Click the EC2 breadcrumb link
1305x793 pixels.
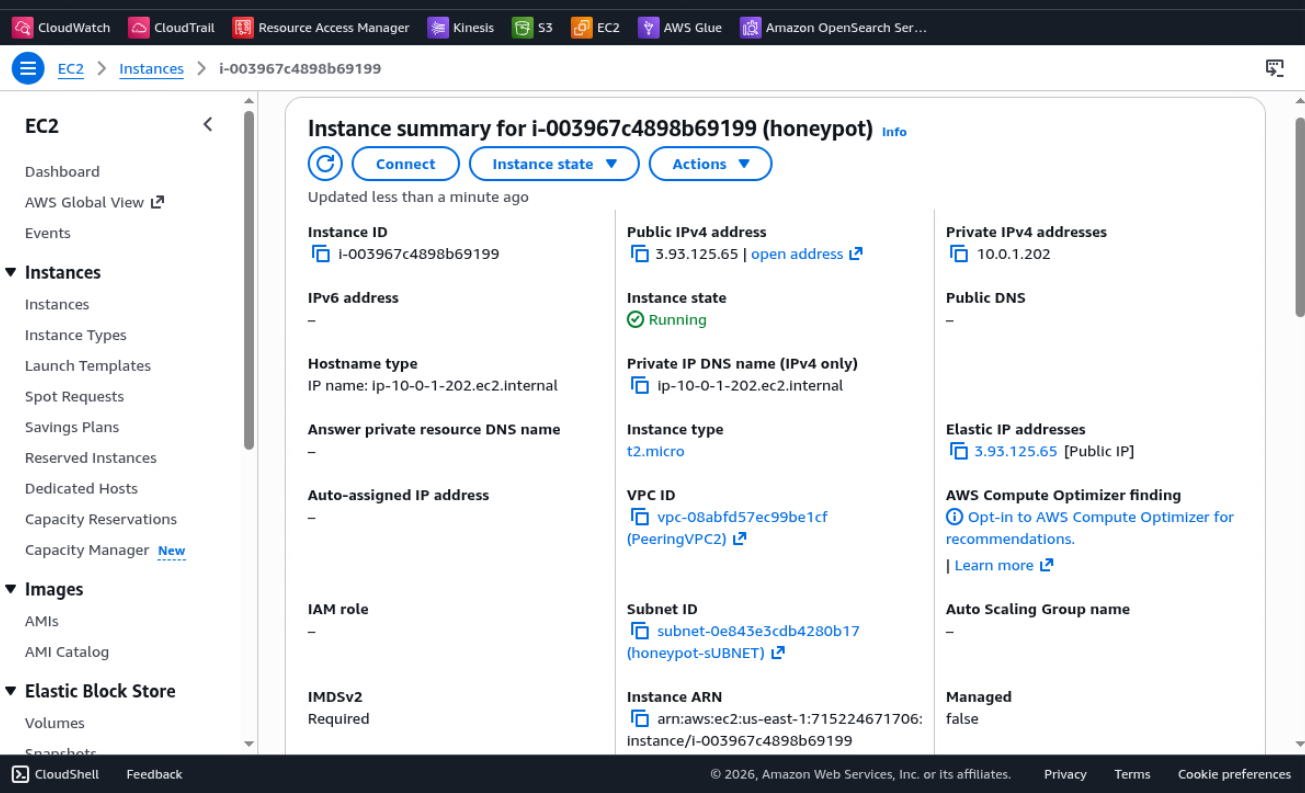point(71,69)
